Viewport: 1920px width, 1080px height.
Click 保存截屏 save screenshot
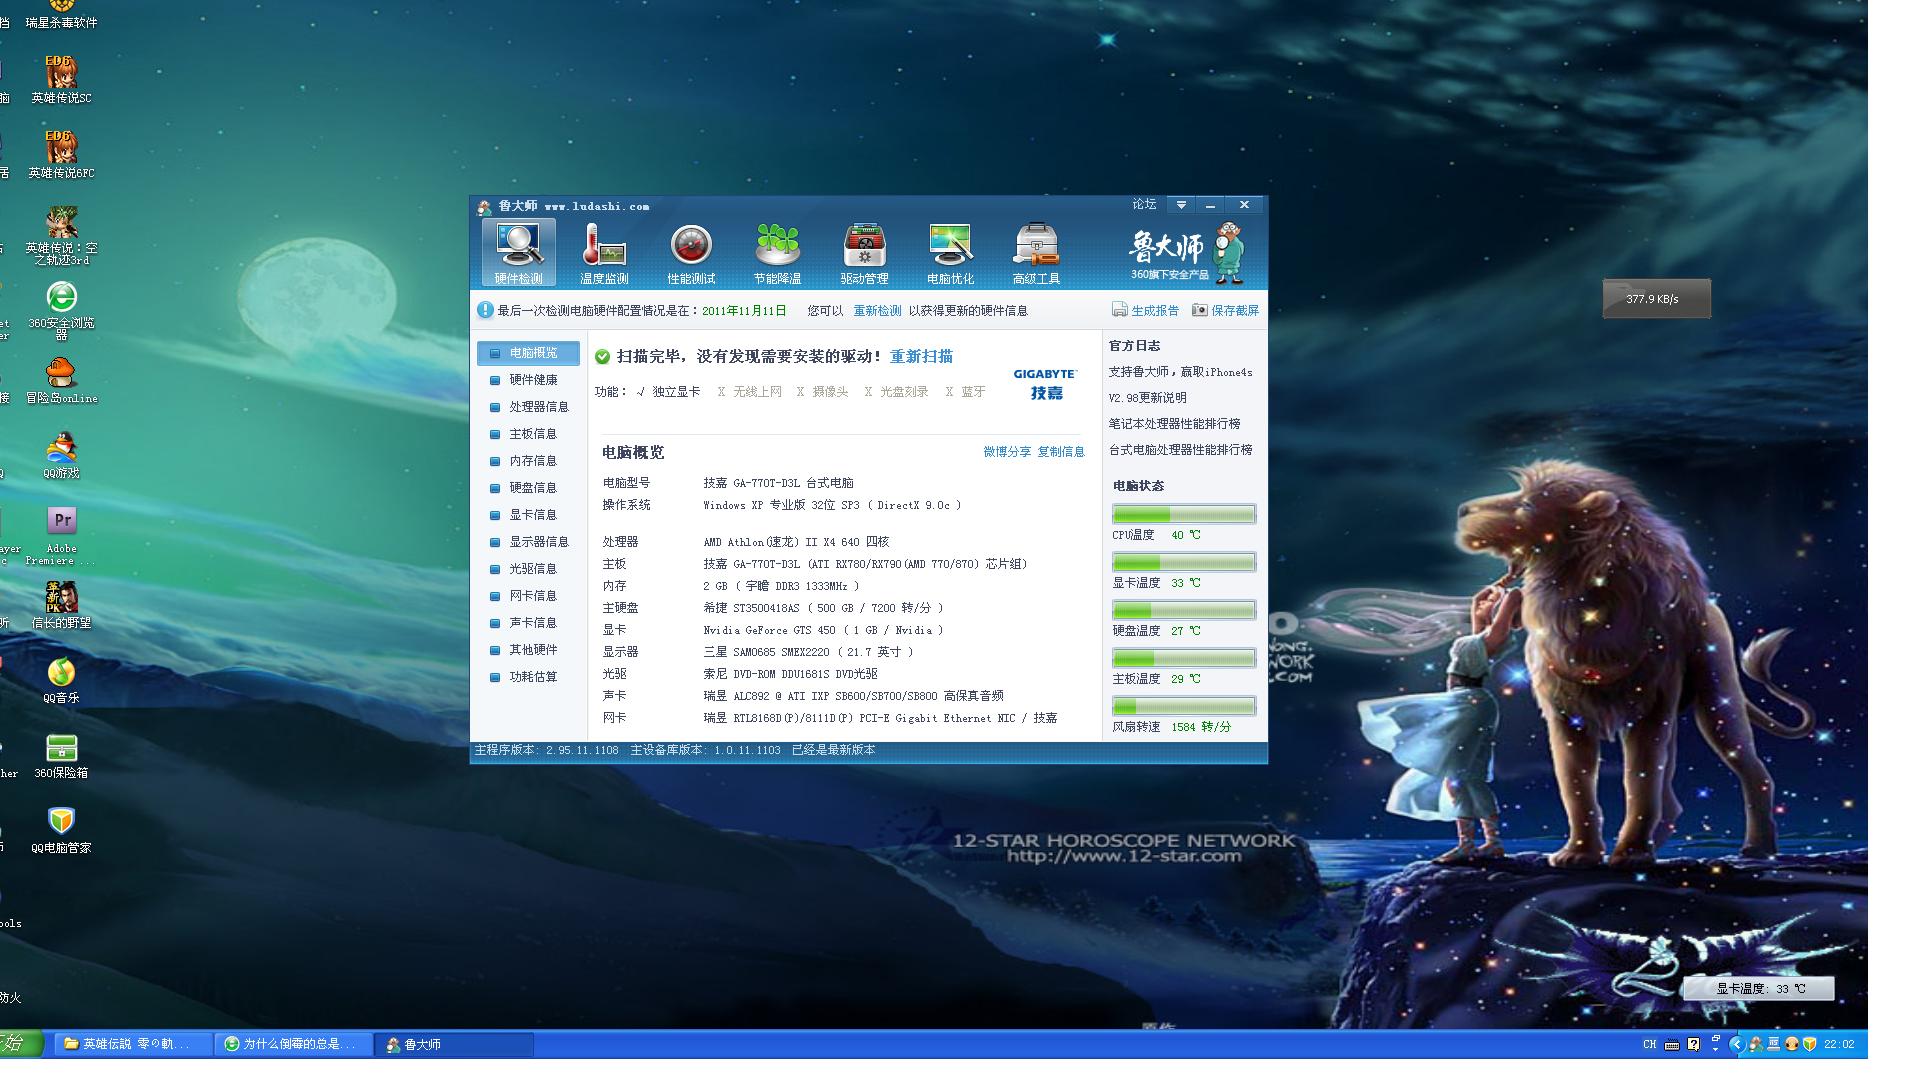pos(1225,311)
